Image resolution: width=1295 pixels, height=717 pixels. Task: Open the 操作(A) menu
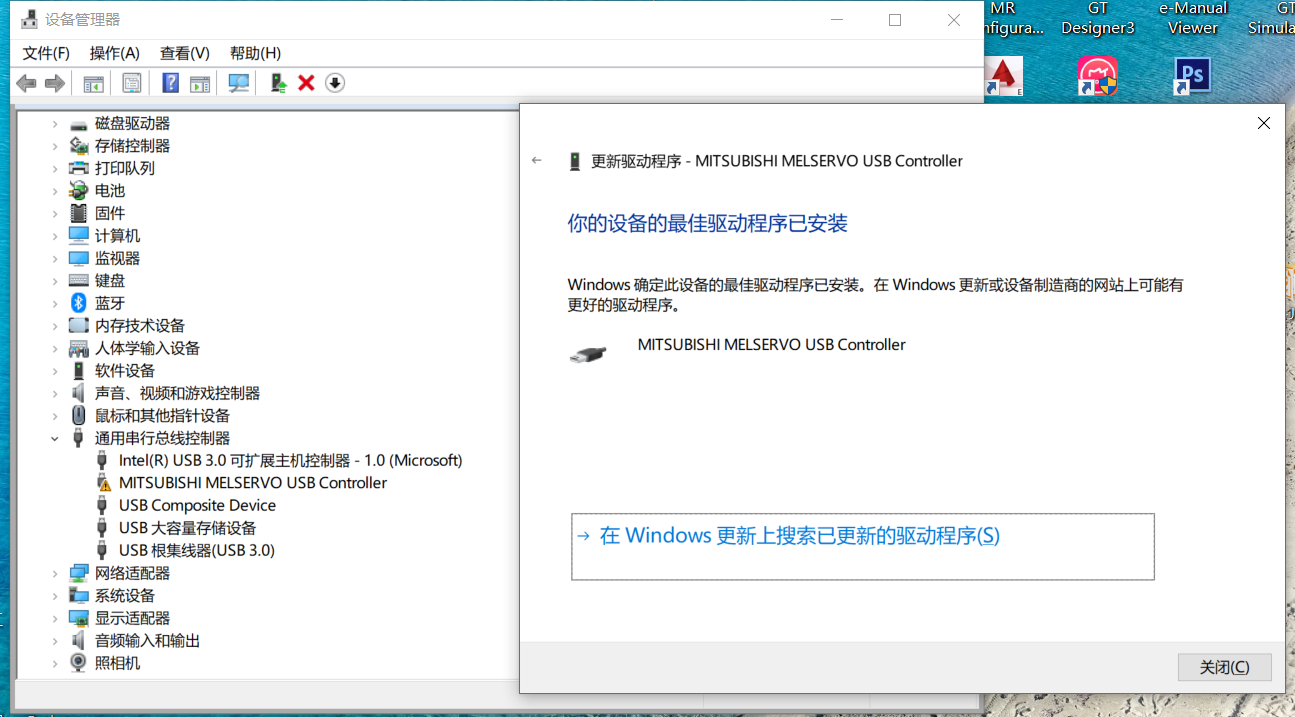[x=114, y=53]
